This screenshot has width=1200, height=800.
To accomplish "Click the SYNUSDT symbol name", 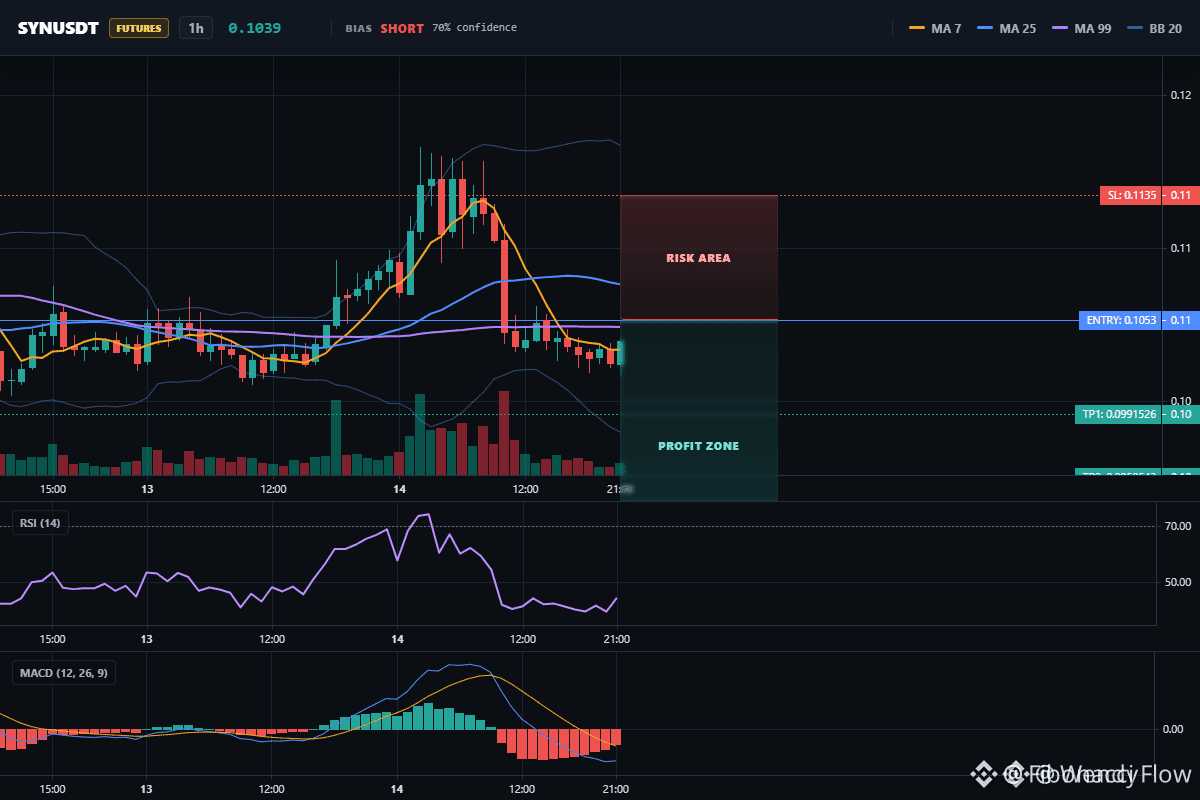I will 58,28.
